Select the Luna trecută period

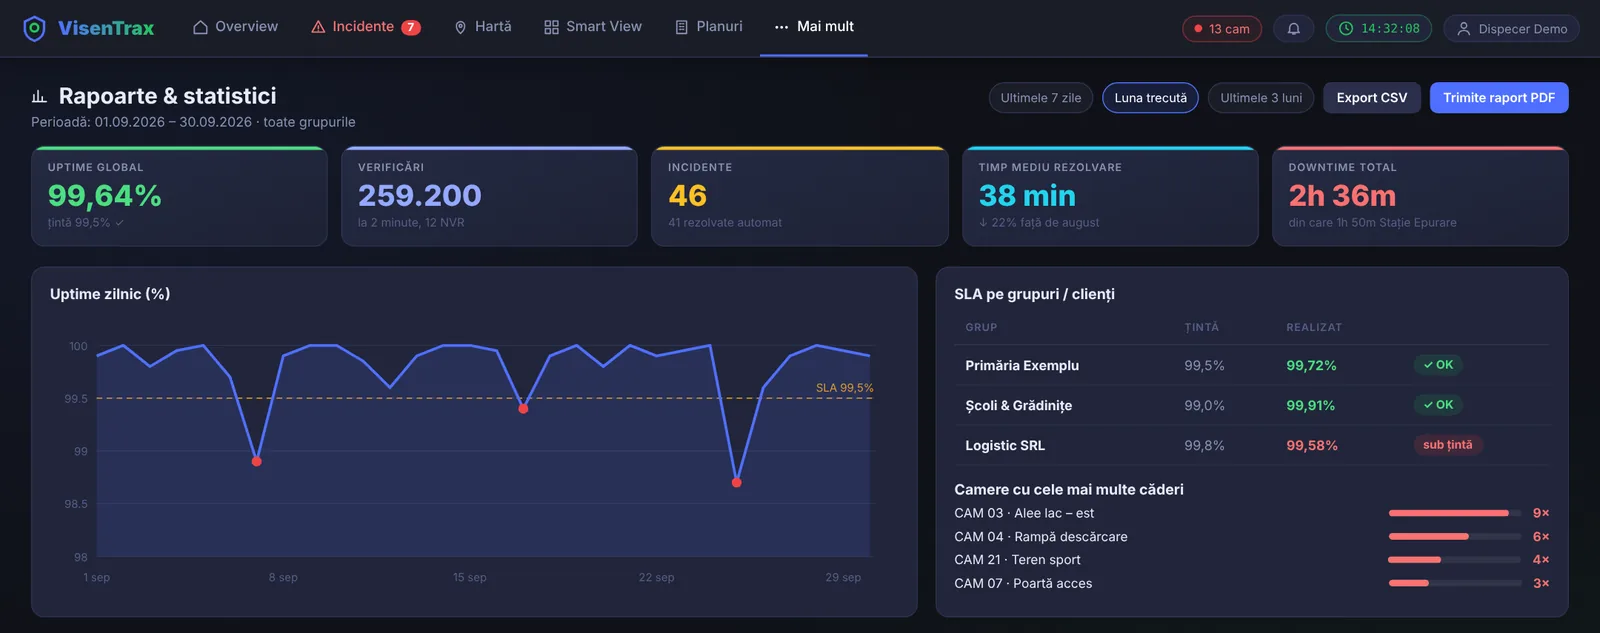point(1150,98)
